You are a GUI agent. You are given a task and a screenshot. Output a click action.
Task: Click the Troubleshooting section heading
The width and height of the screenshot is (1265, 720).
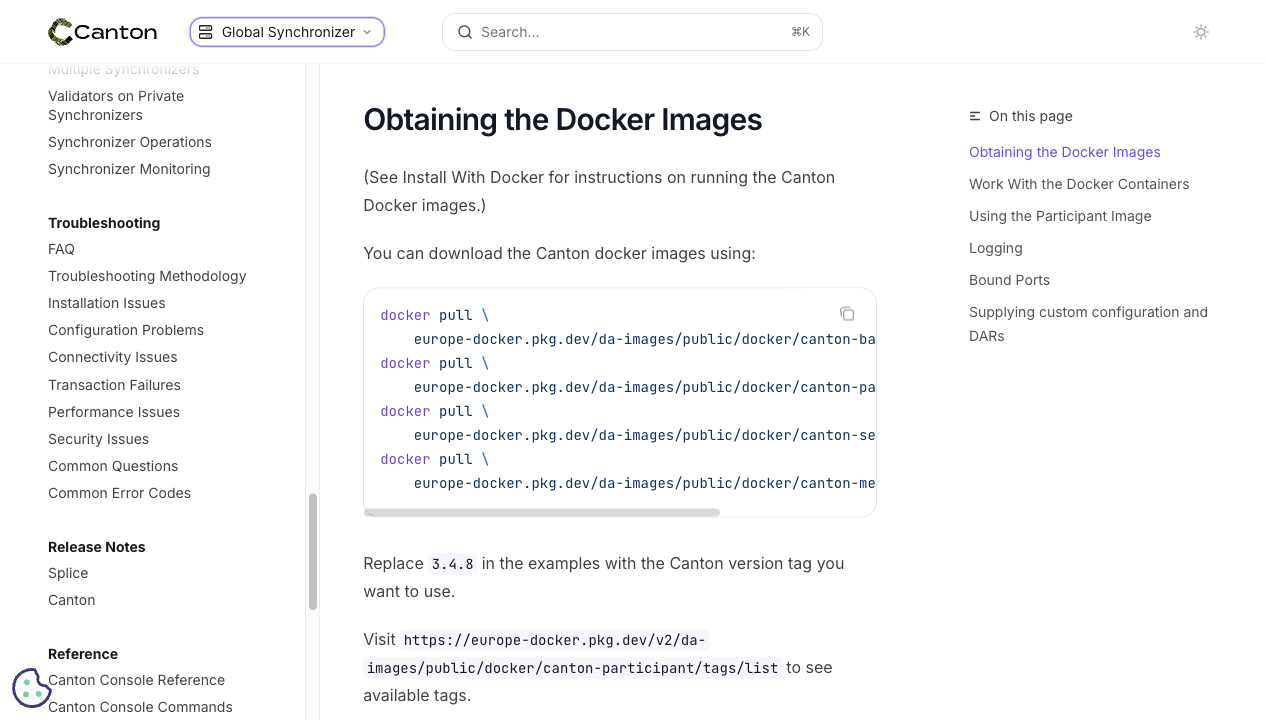click(104, 223)
